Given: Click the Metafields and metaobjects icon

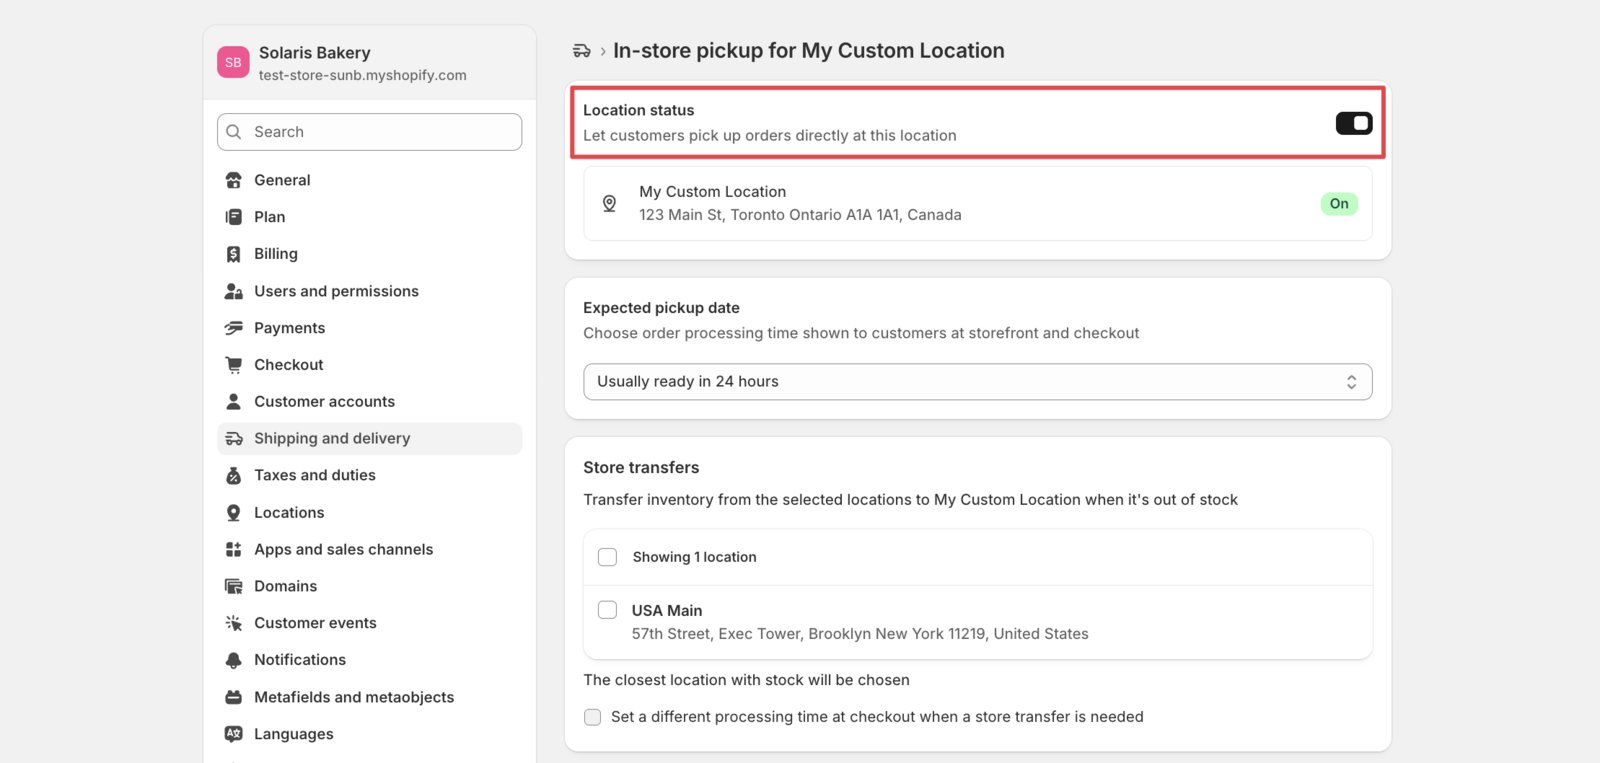Looking at the screenshot, I should coord(233,697).
